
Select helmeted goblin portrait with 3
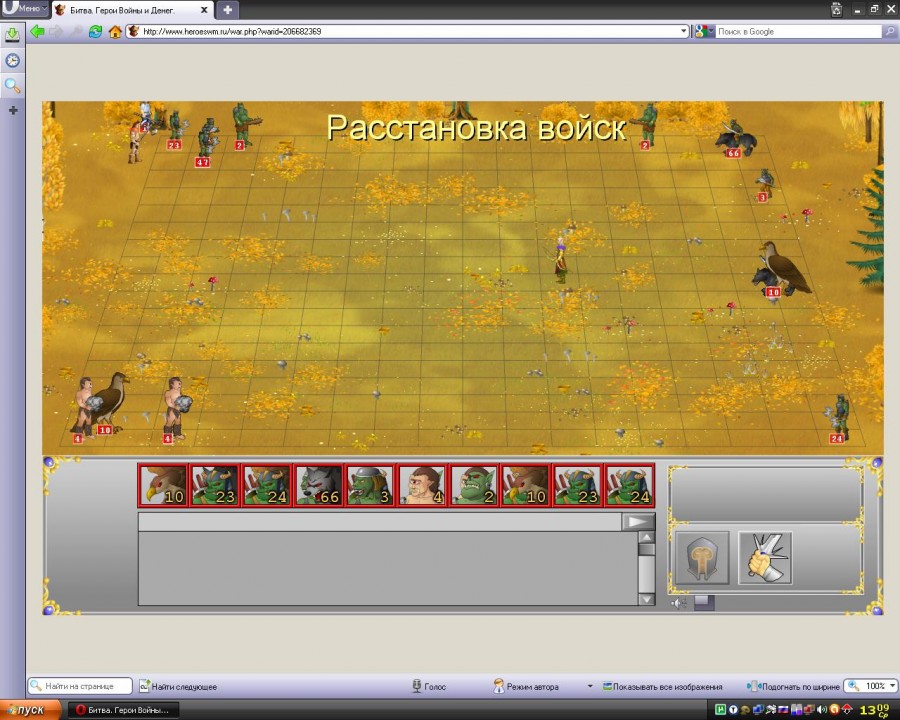point(370,485)
